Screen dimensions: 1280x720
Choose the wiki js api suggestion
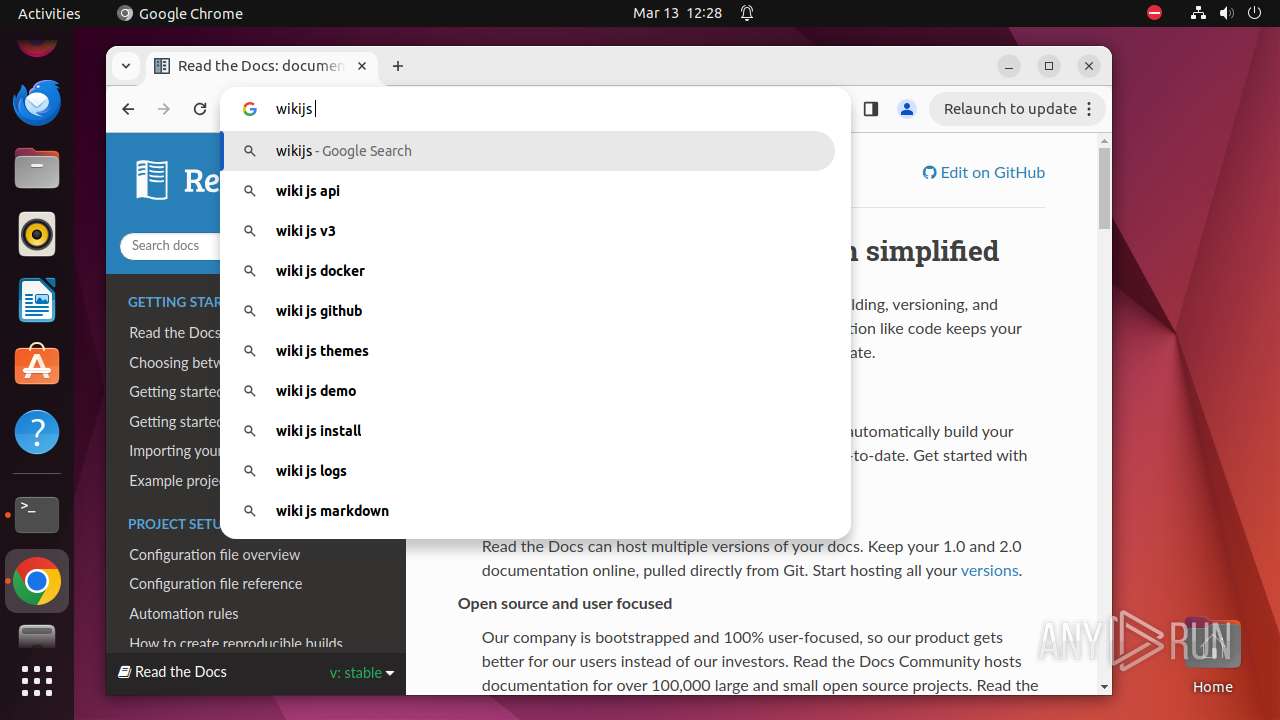(x=528, y=191)
